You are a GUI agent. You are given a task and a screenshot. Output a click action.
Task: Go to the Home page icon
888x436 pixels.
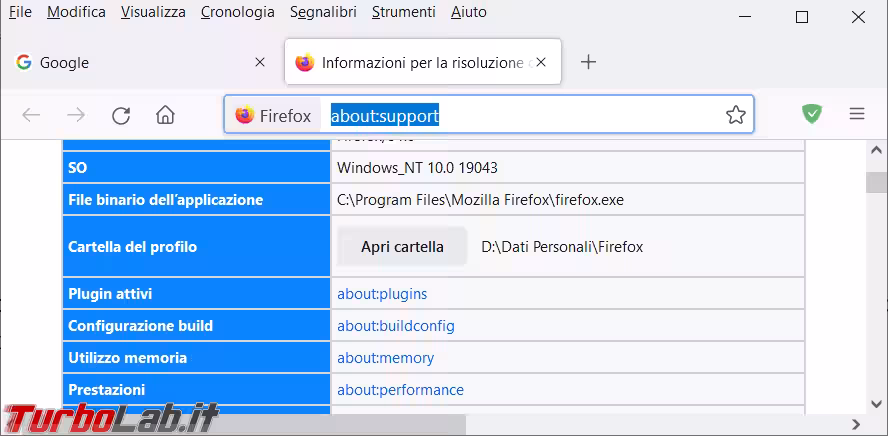(x=165, y=115)
